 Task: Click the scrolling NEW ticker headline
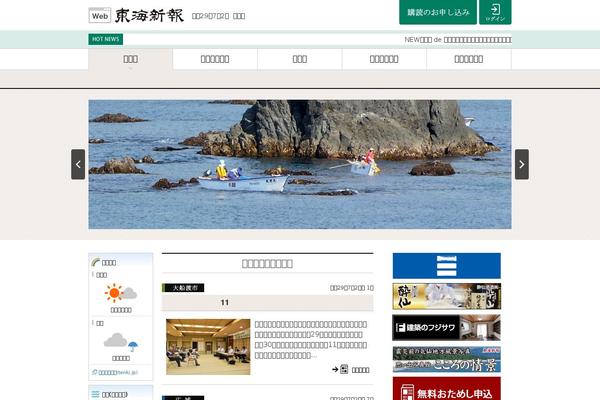(458, 39)
